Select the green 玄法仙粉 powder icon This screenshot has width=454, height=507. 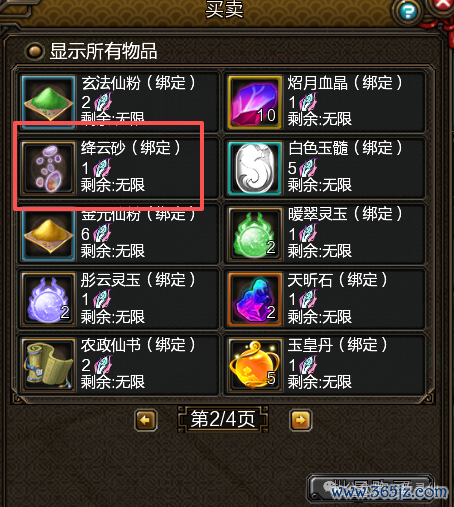pos(49,102)
